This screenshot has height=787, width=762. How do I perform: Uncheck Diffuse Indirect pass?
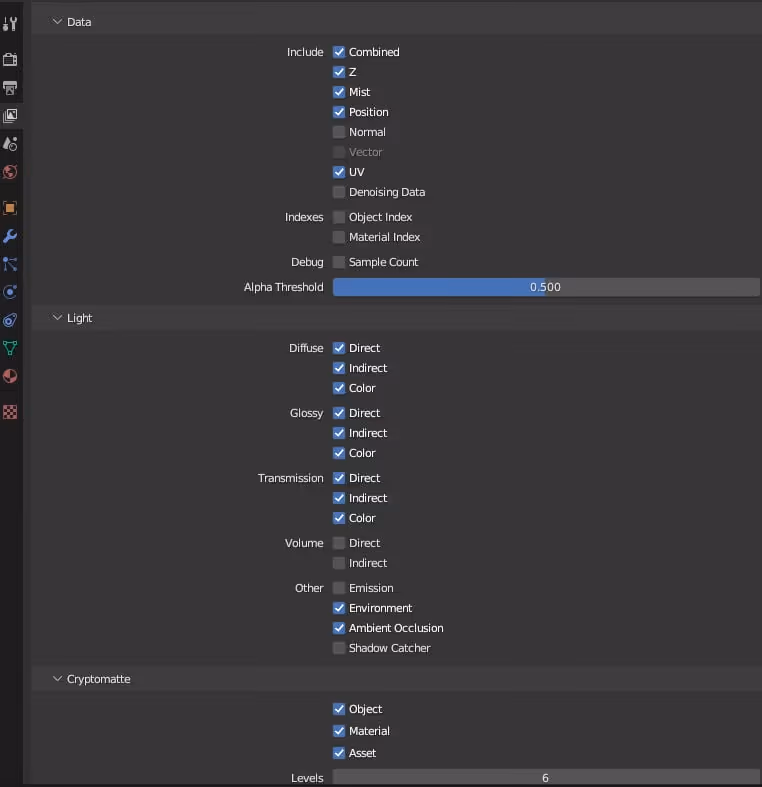click(339, 368)
